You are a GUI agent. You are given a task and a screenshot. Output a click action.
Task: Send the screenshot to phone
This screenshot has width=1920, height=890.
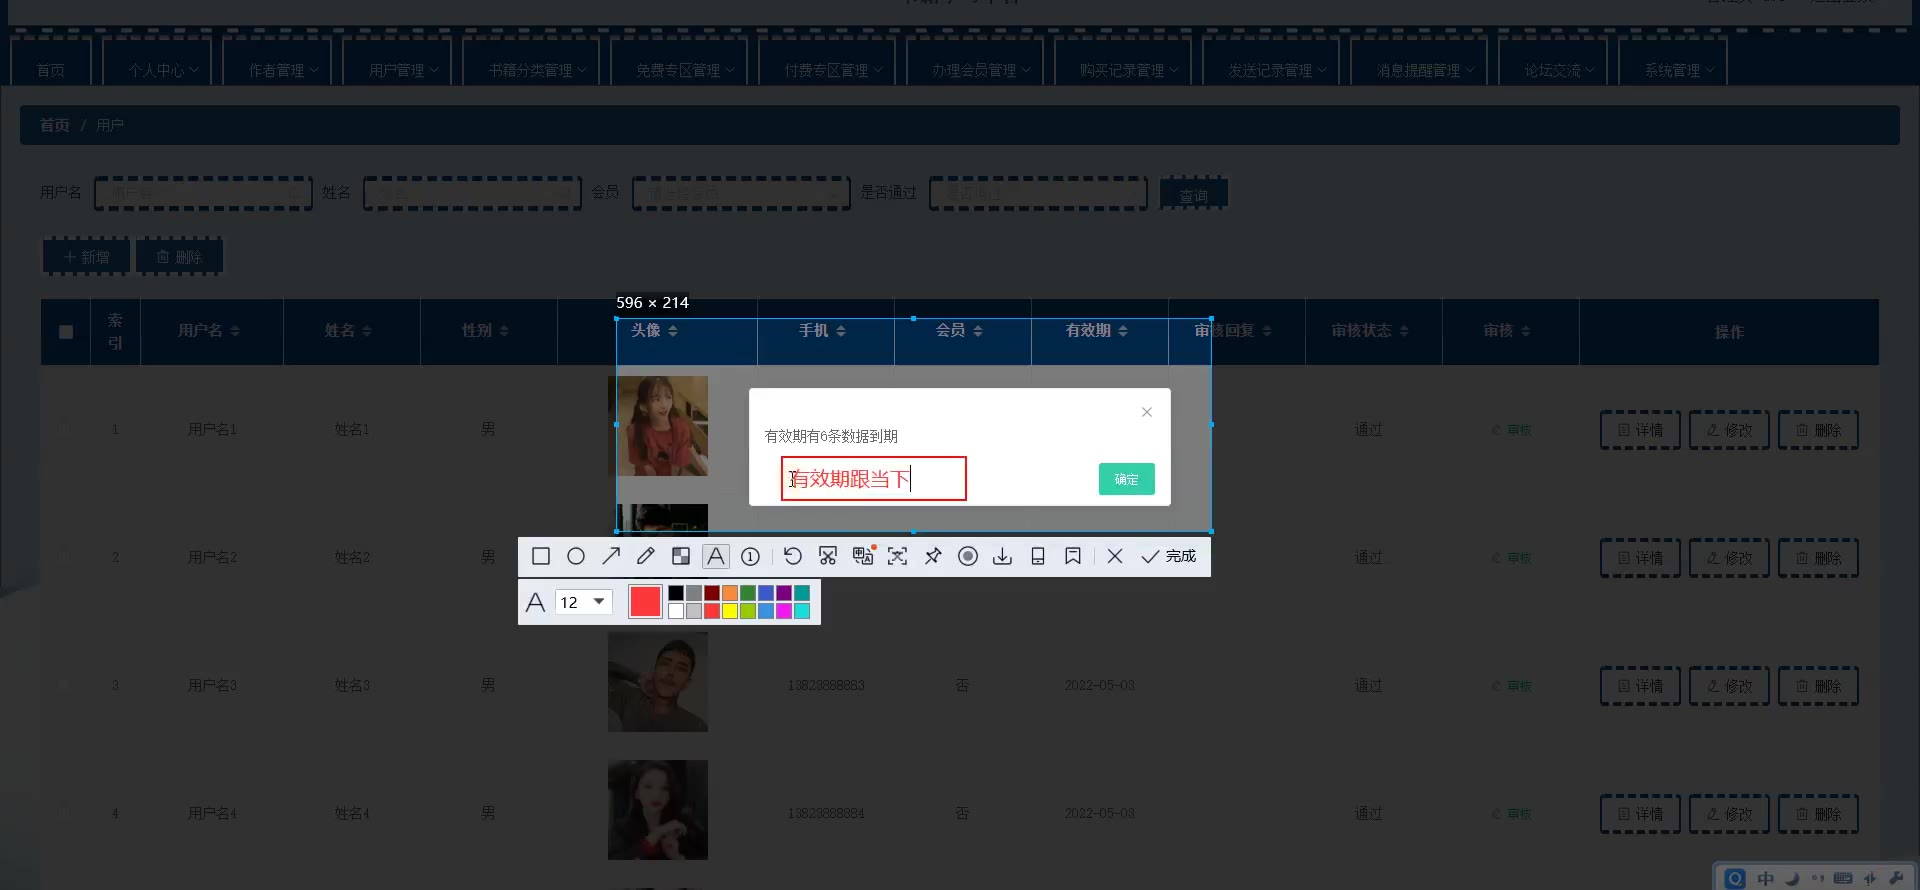tap(1038, 556)
